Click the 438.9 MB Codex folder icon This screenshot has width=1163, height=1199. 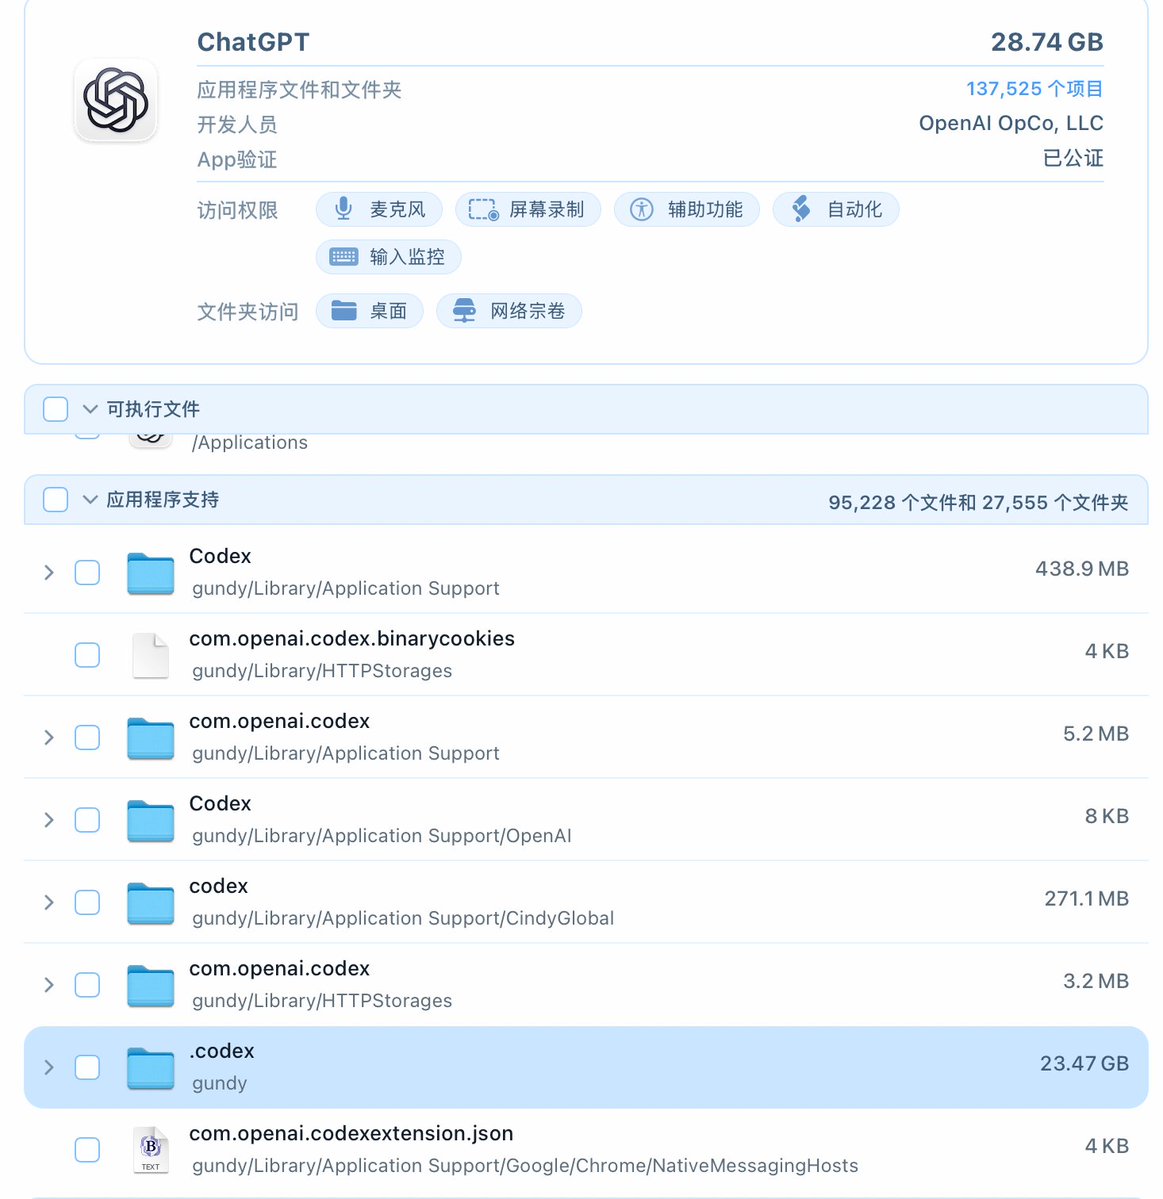point(151,573)
